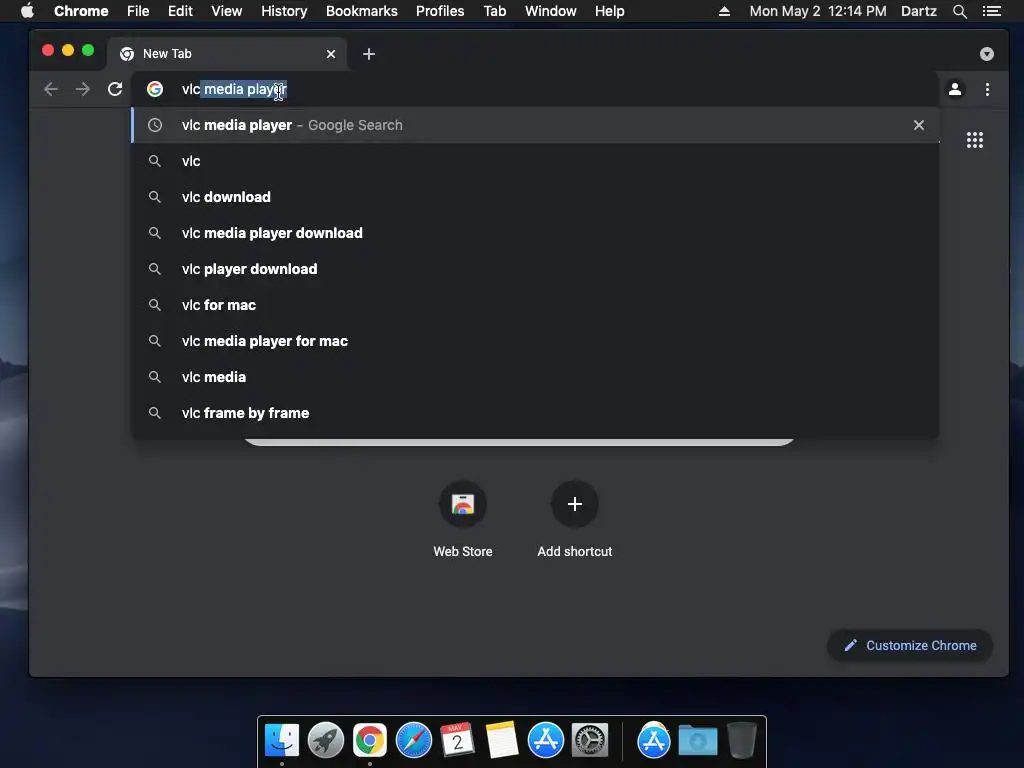Open Notes from the Dock
This screenshot has height=768, width=1024.
502,741
